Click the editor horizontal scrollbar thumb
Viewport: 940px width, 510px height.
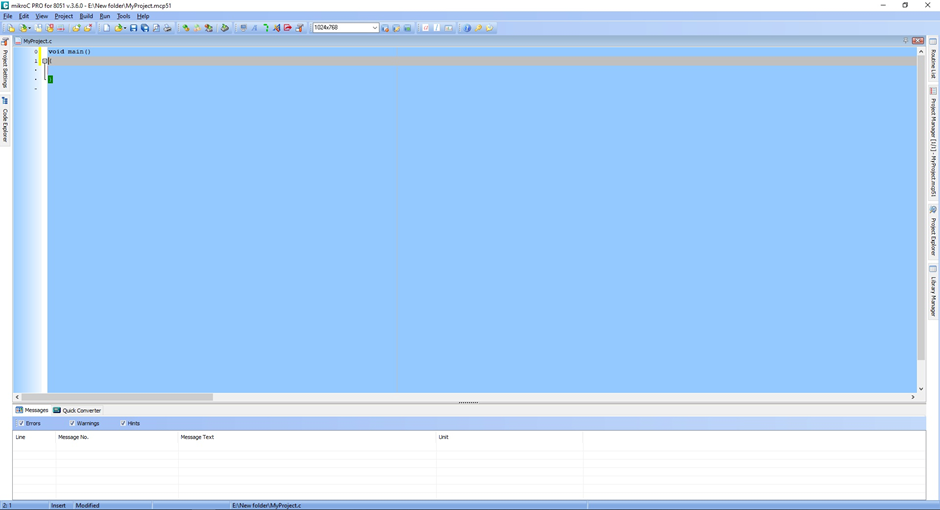[x=117, y=397]
